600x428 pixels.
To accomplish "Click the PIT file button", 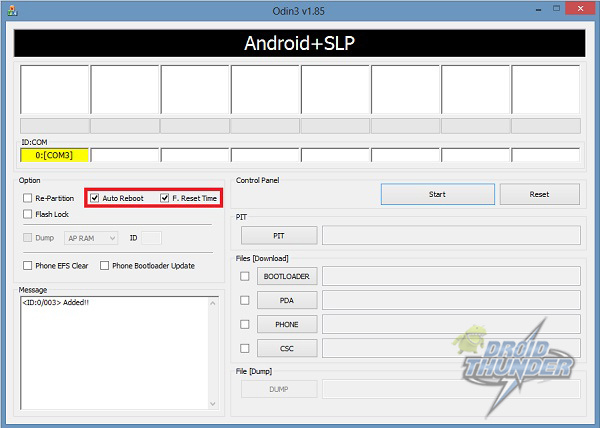I will click(x=279, y=236).
